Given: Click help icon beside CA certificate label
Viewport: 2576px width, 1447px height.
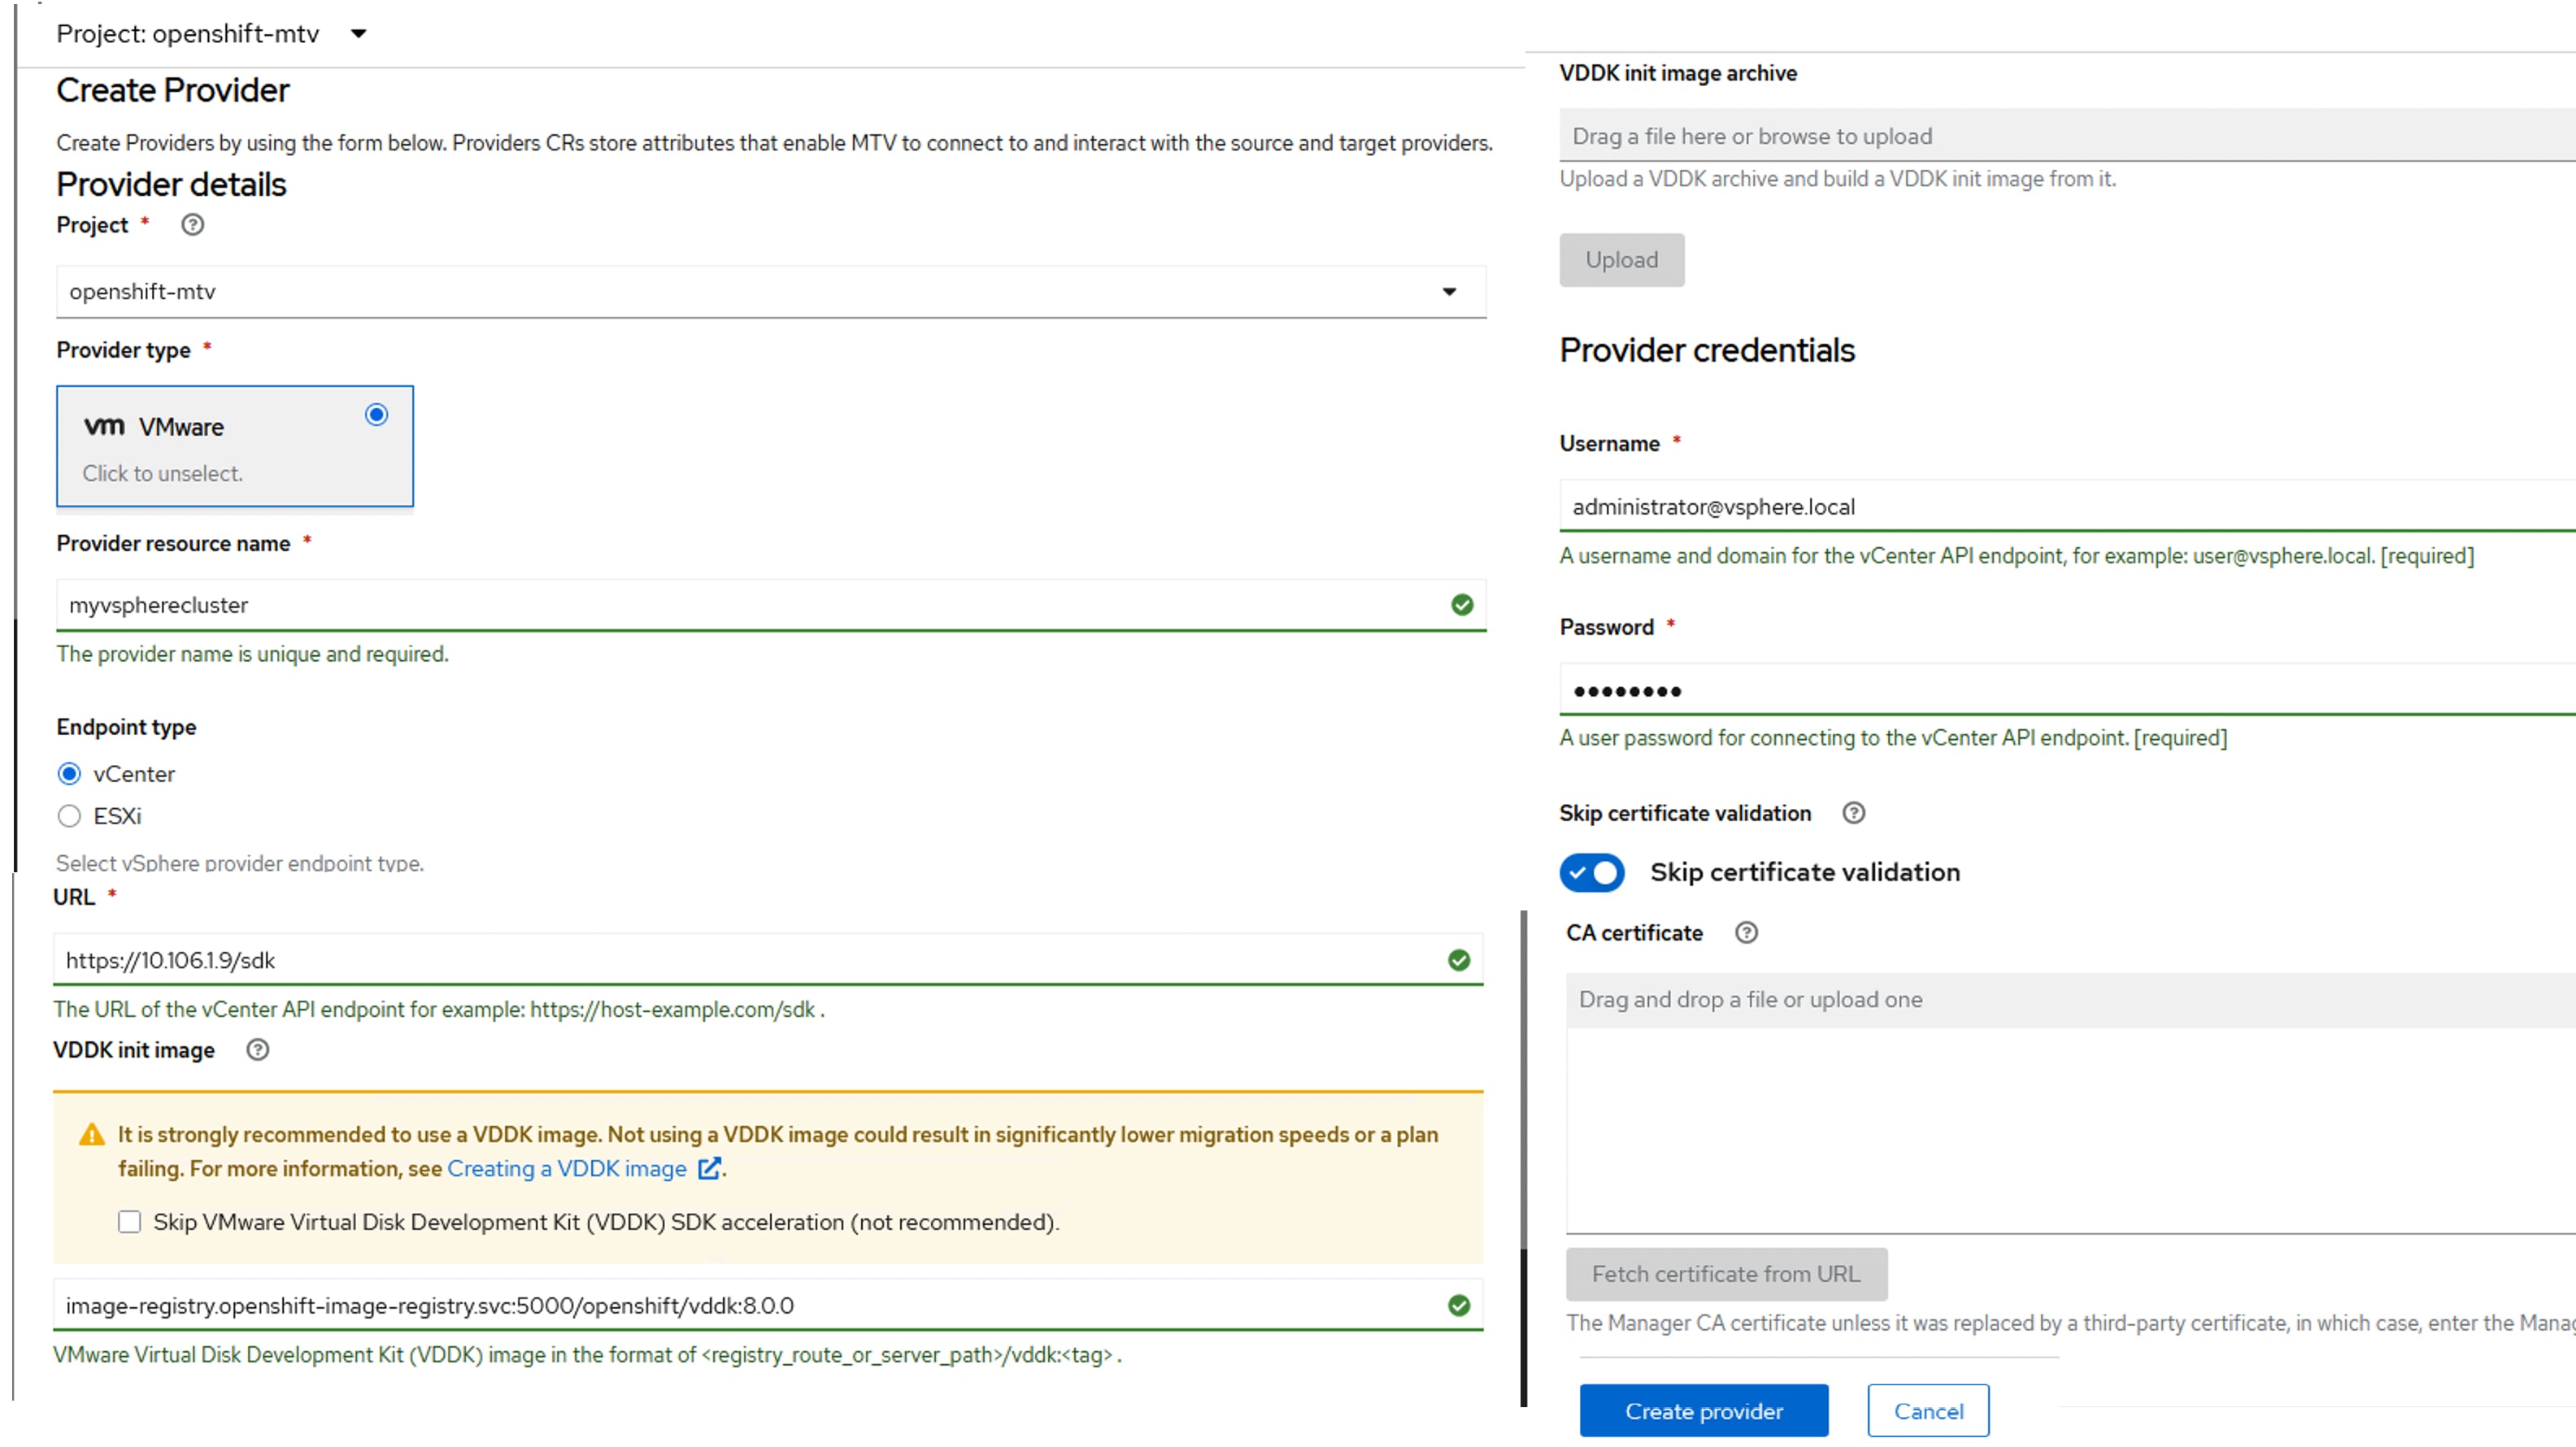Looking at the screenshot, I should click(1746, 933).
